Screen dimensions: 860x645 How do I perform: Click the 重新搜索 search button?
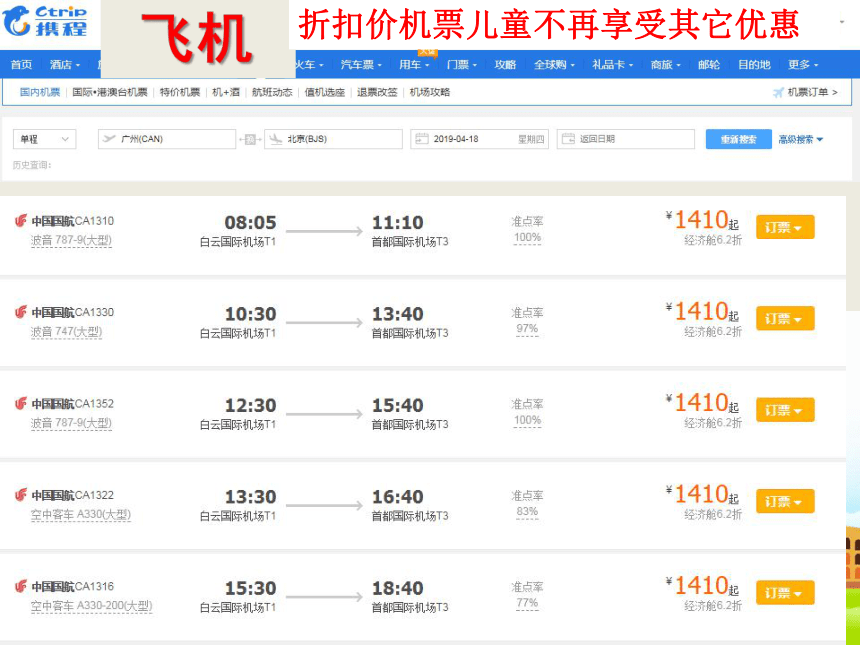[x=738, y=139]
